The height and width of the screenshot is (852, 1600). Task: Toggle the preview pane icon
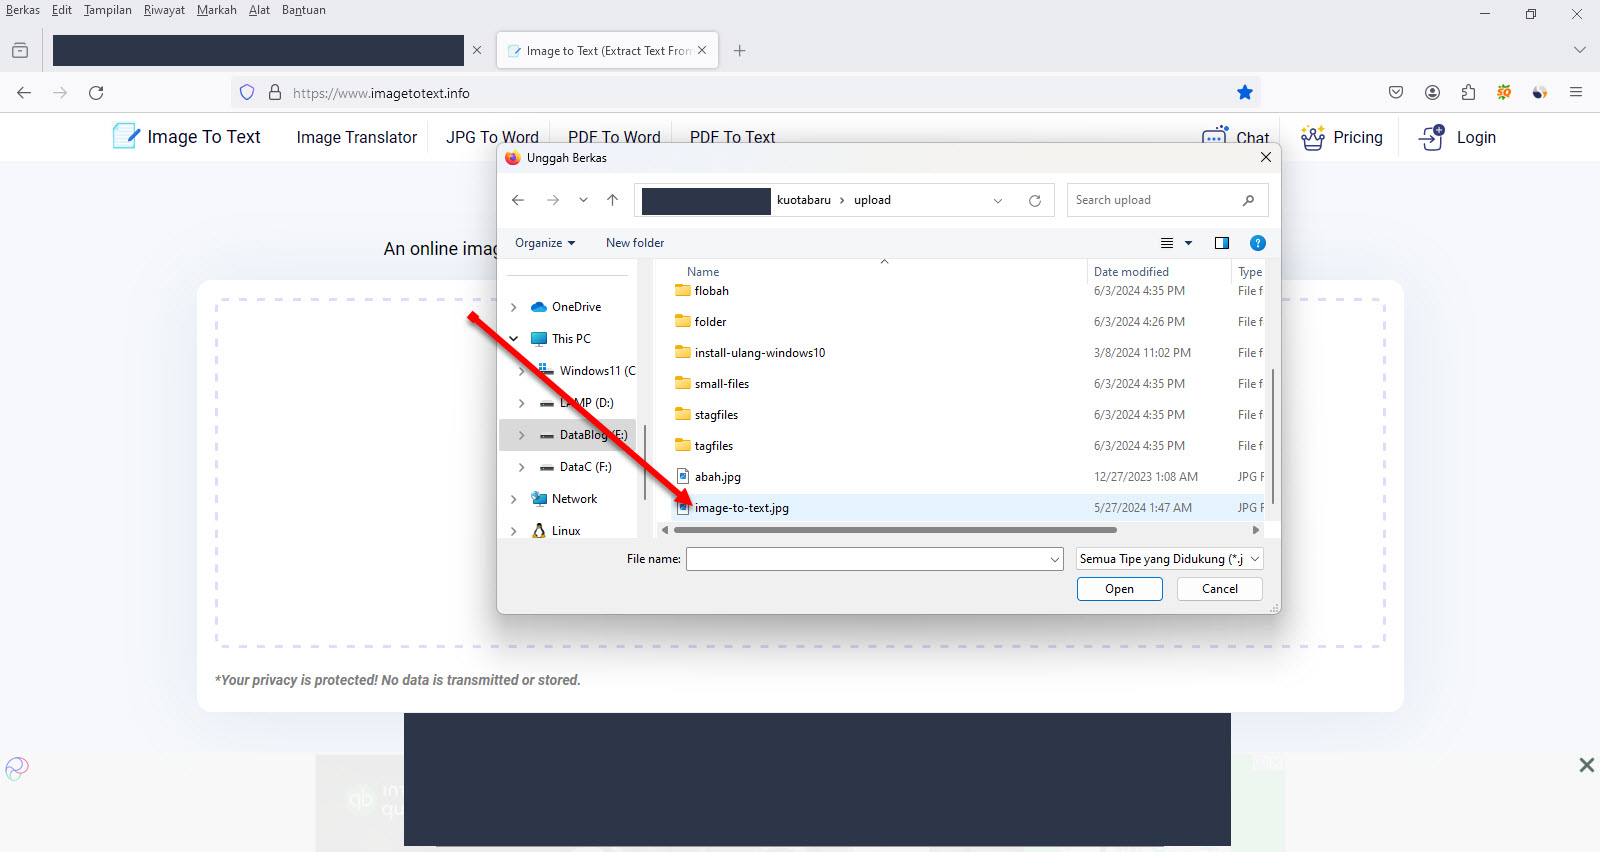coord(1221,243)
